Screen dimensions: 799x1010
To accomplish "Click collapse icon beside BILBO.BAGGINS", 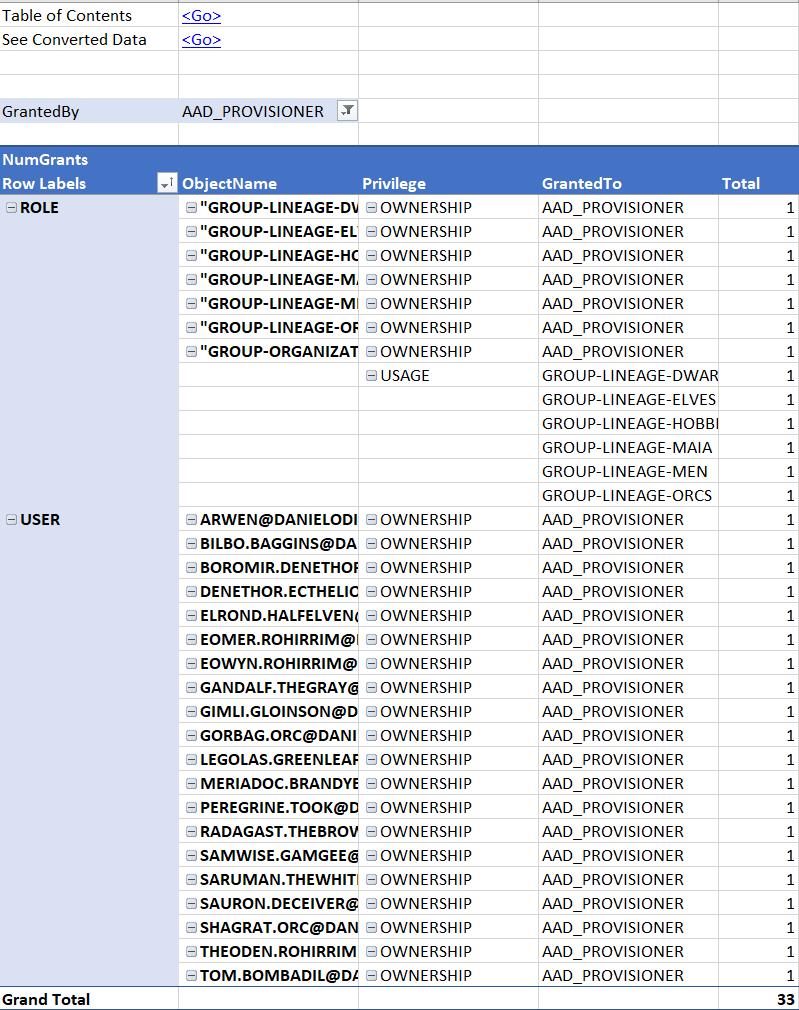I will click(191, 544).
